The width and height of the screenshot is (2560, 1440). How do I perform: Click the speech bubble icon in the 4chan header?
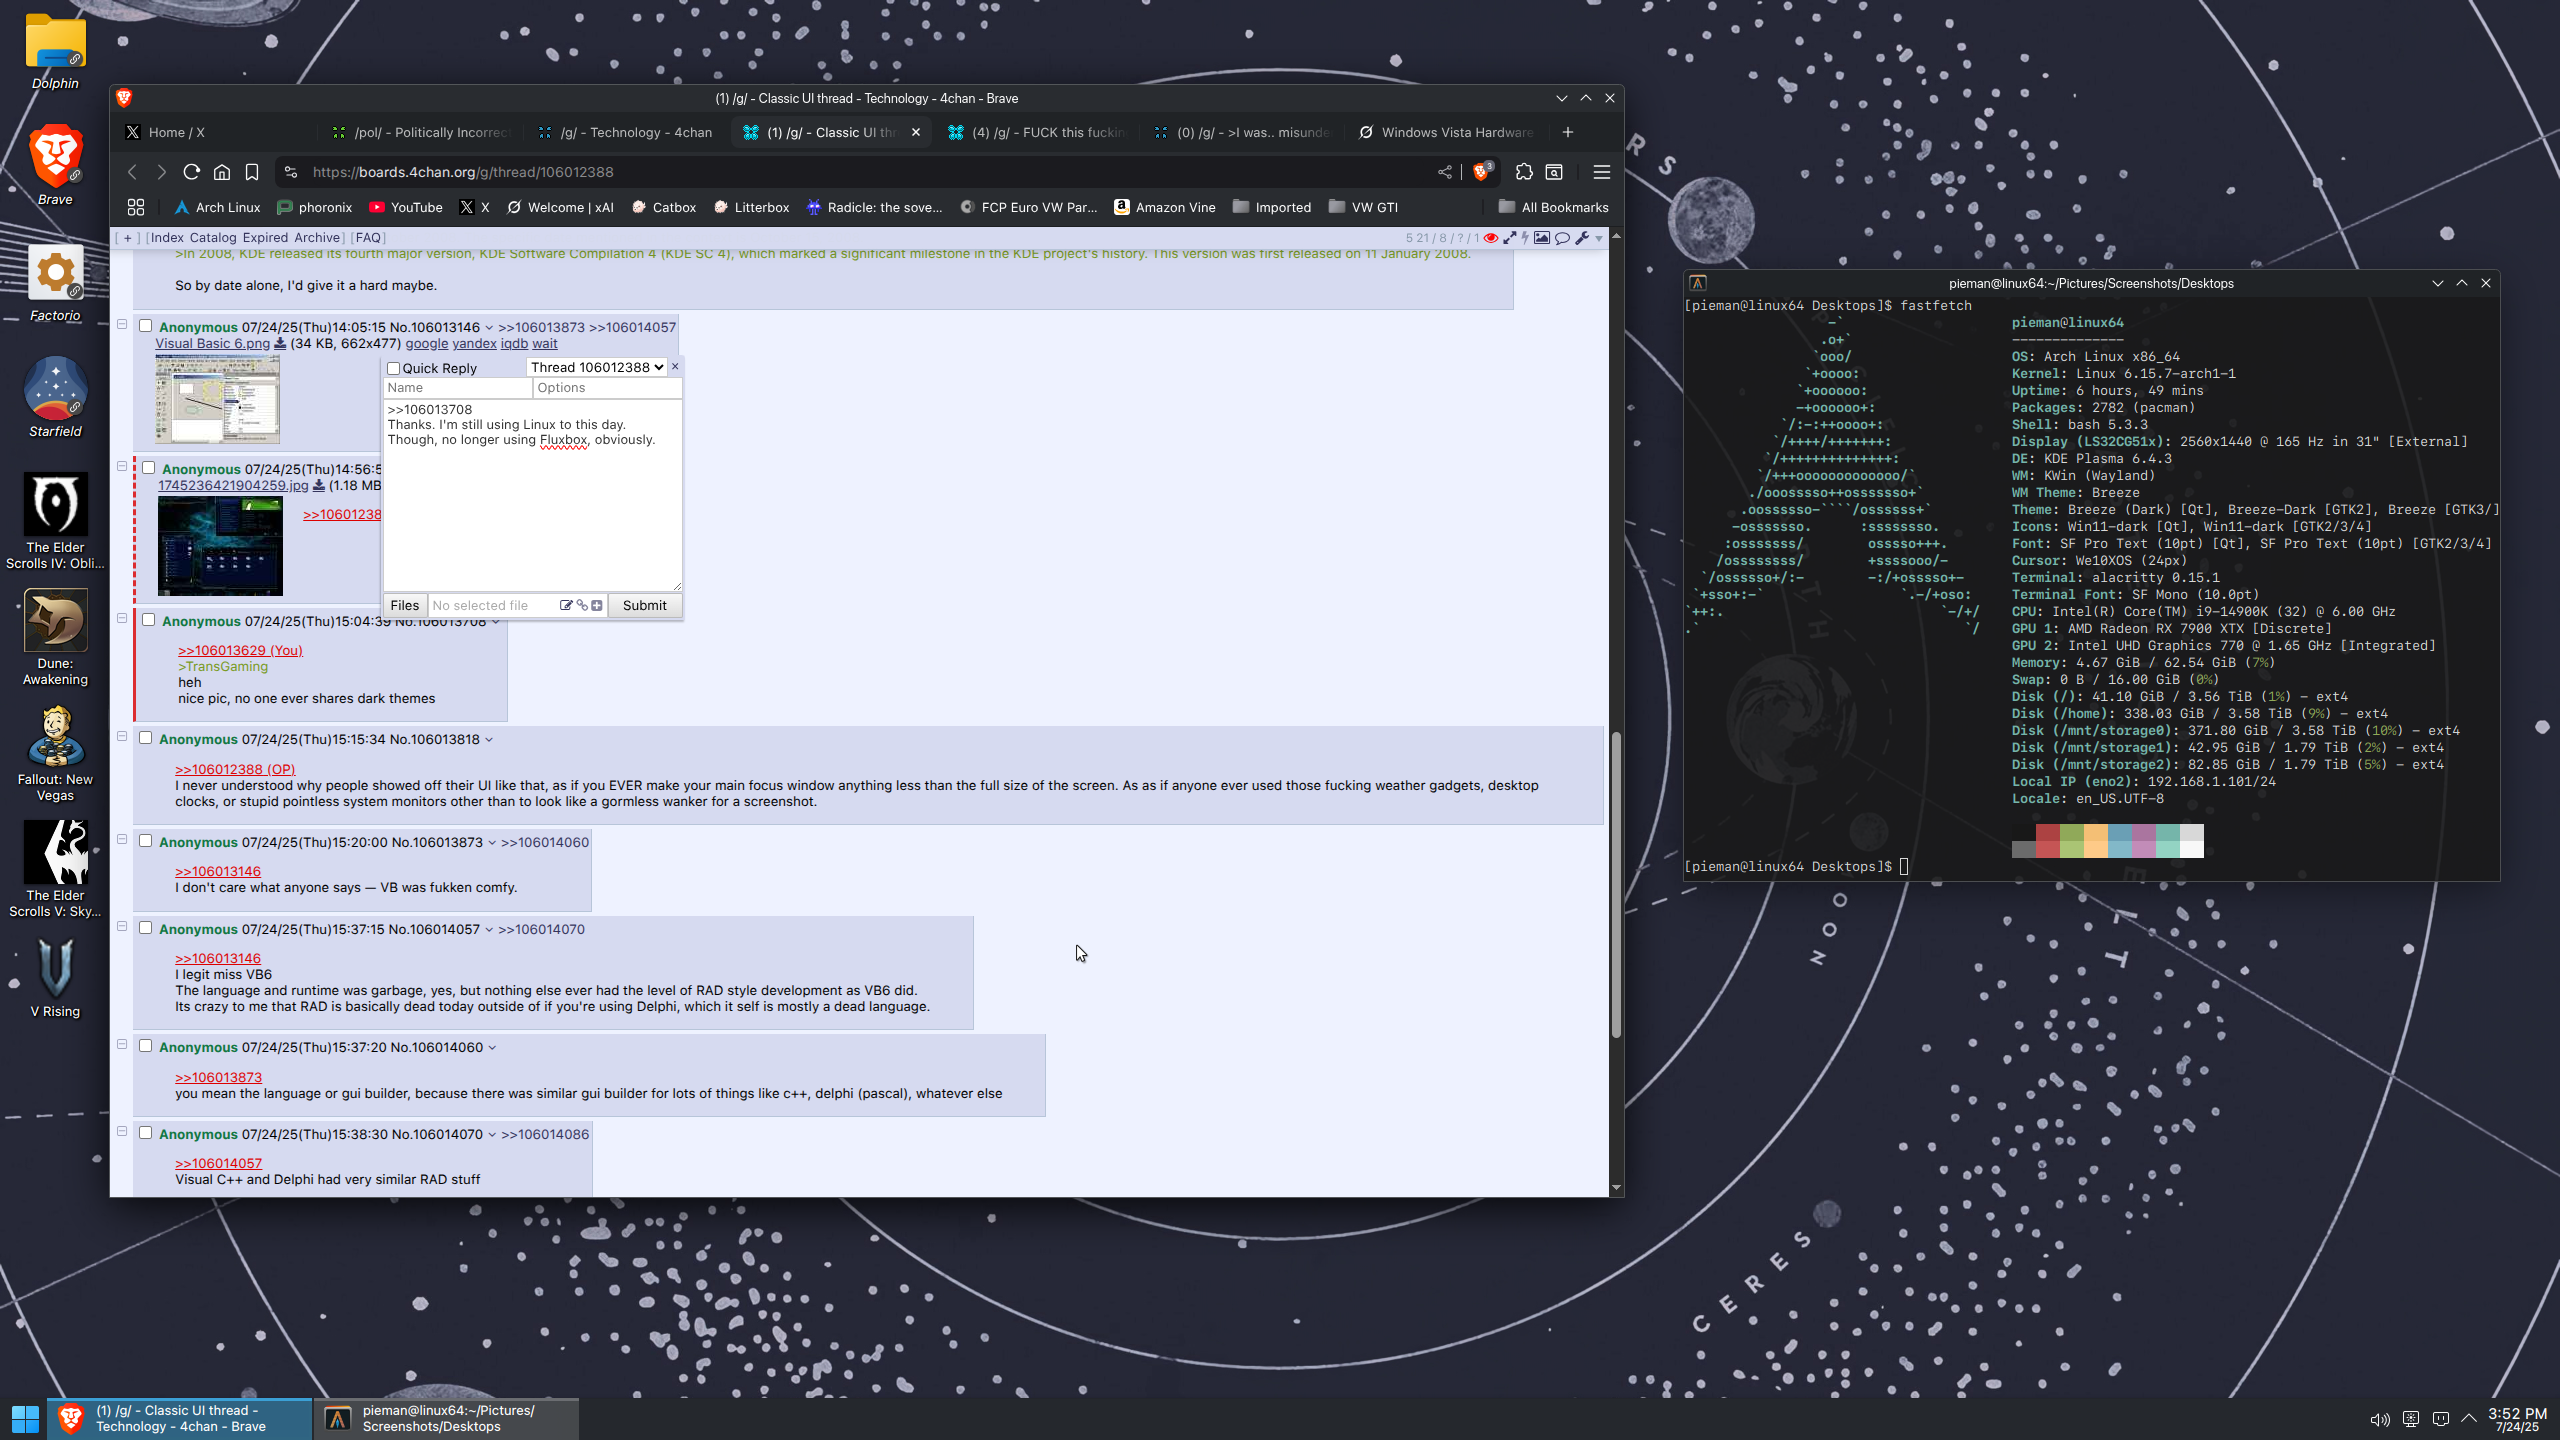1562,238
